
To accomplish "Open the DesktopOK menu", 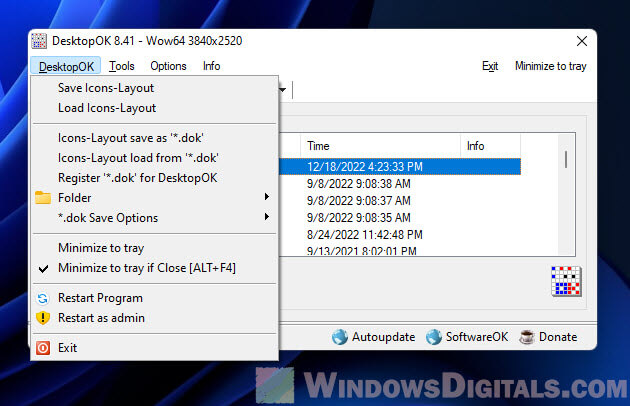I will pyautogui.click(x=66, y=66).
